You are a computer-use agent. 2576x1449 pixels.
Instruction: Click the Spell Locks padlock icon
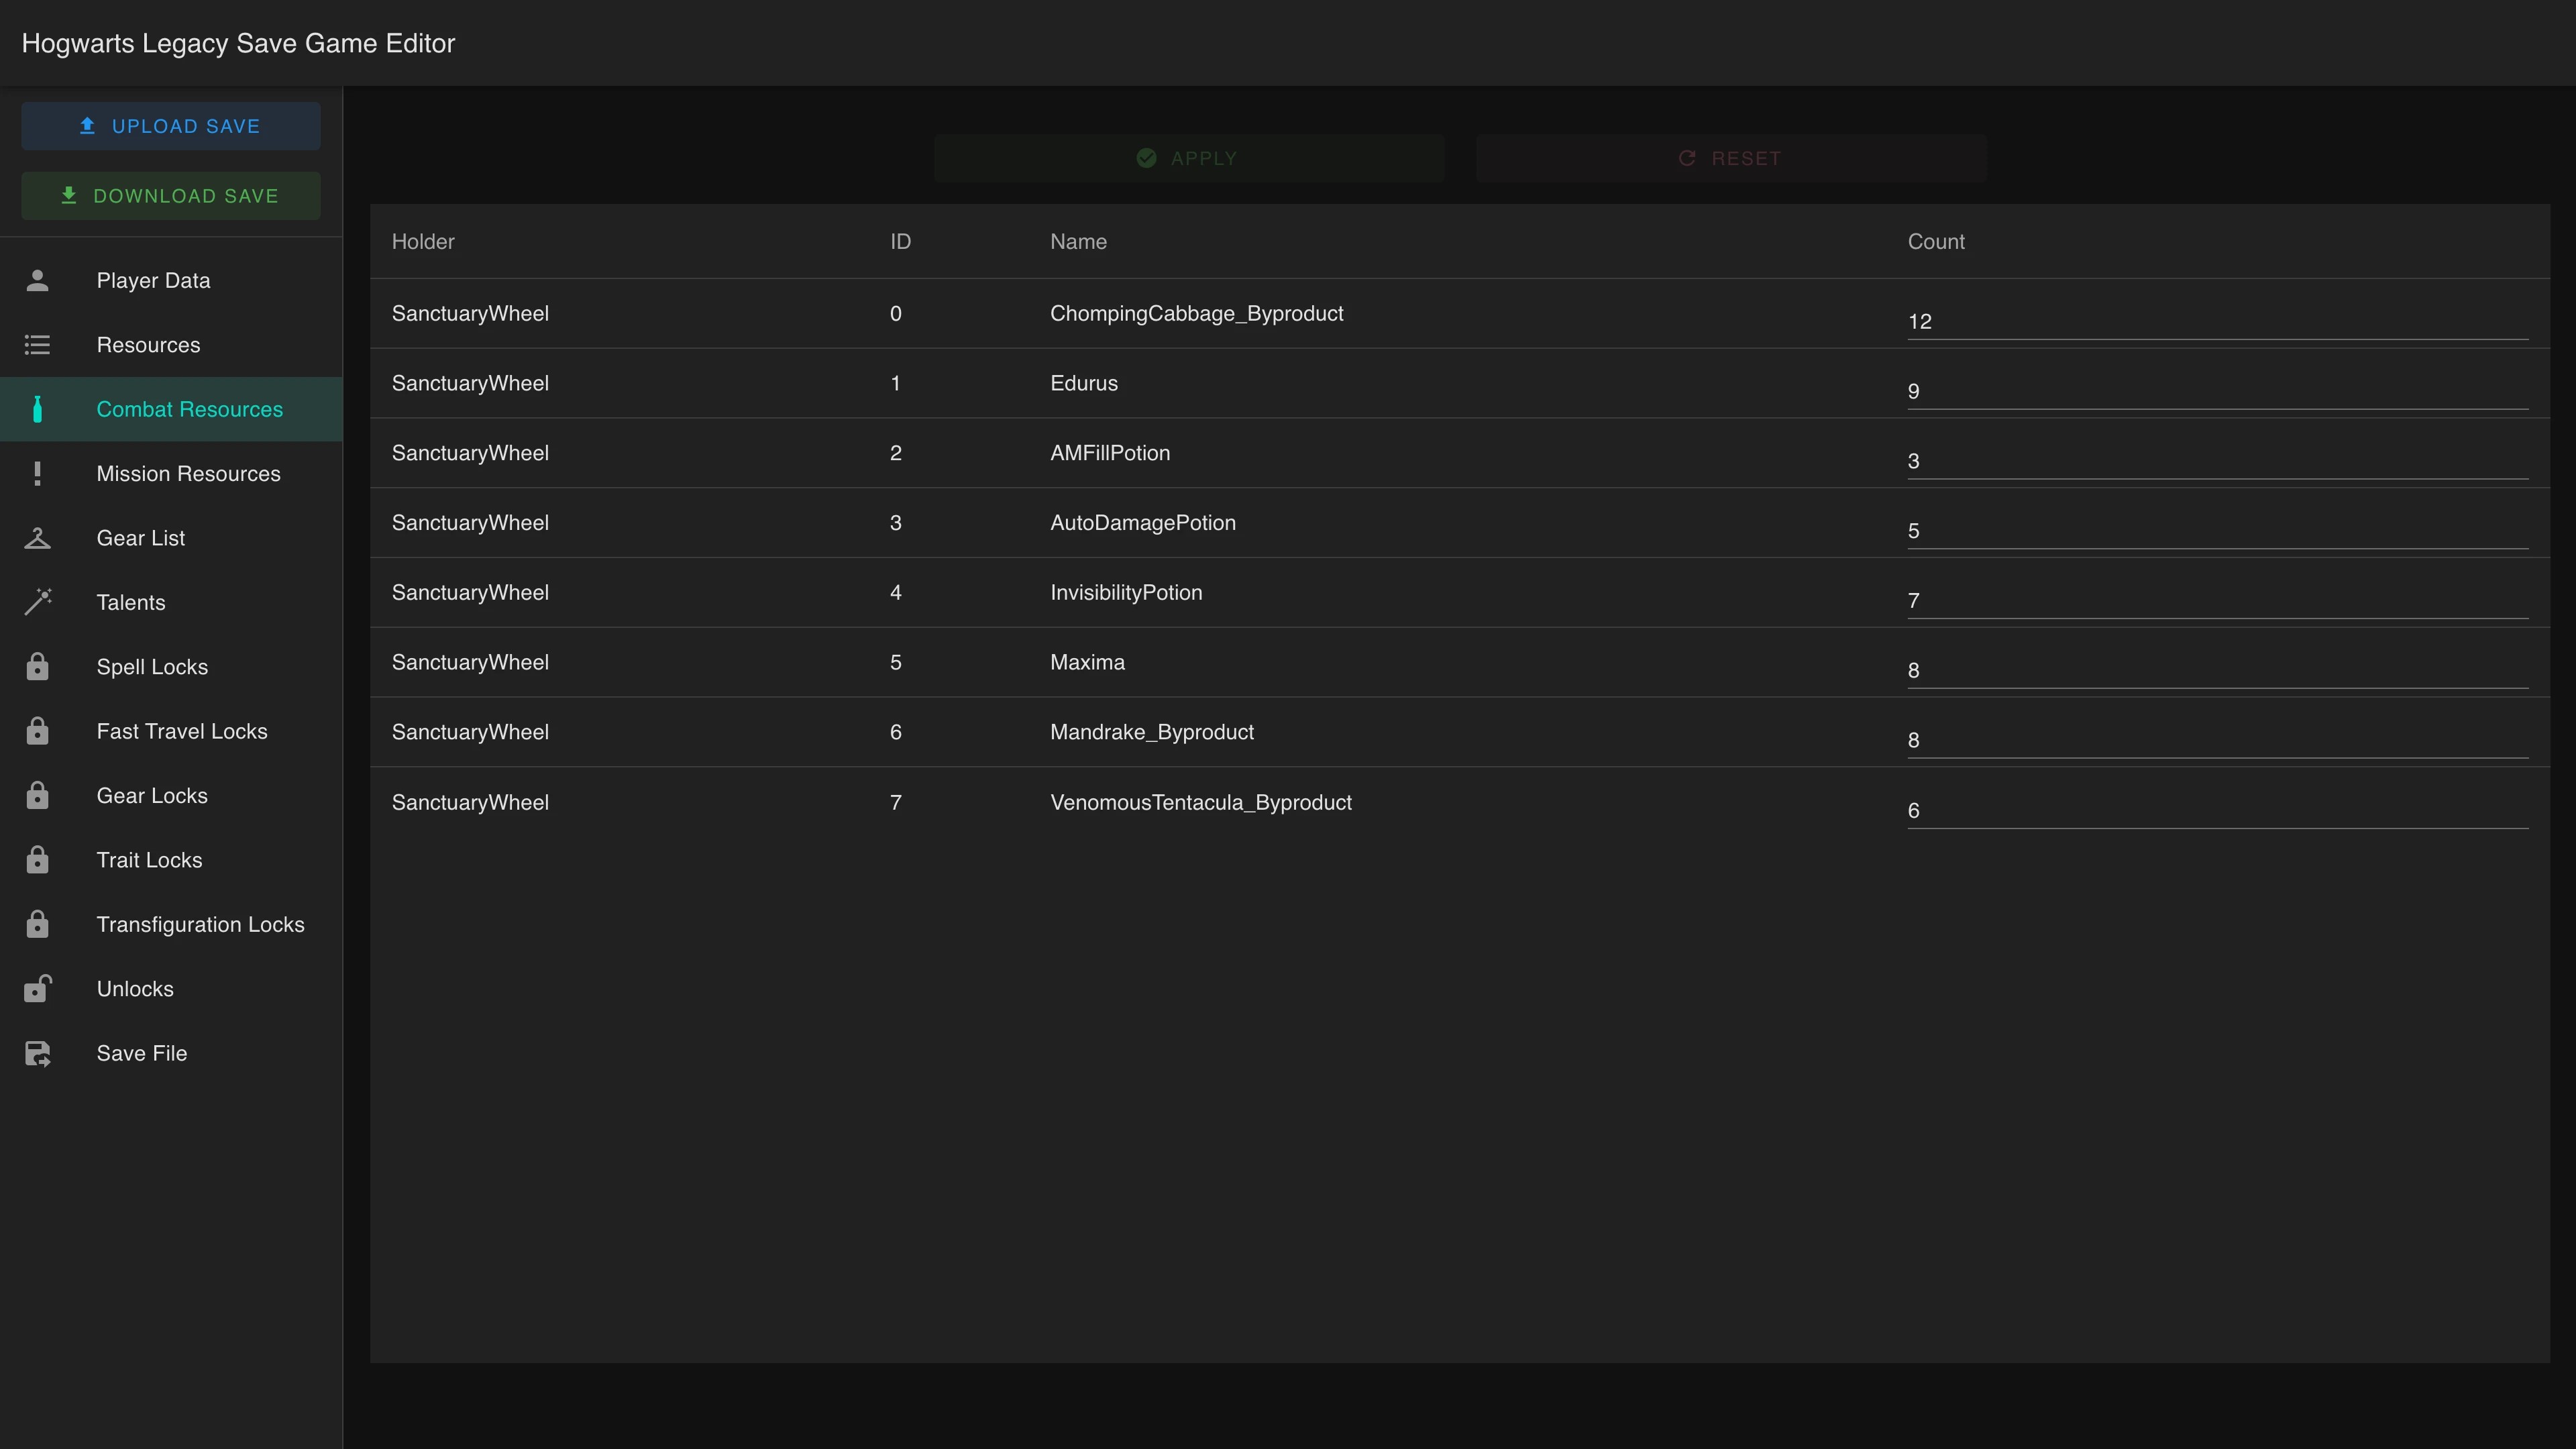(37, 667)
